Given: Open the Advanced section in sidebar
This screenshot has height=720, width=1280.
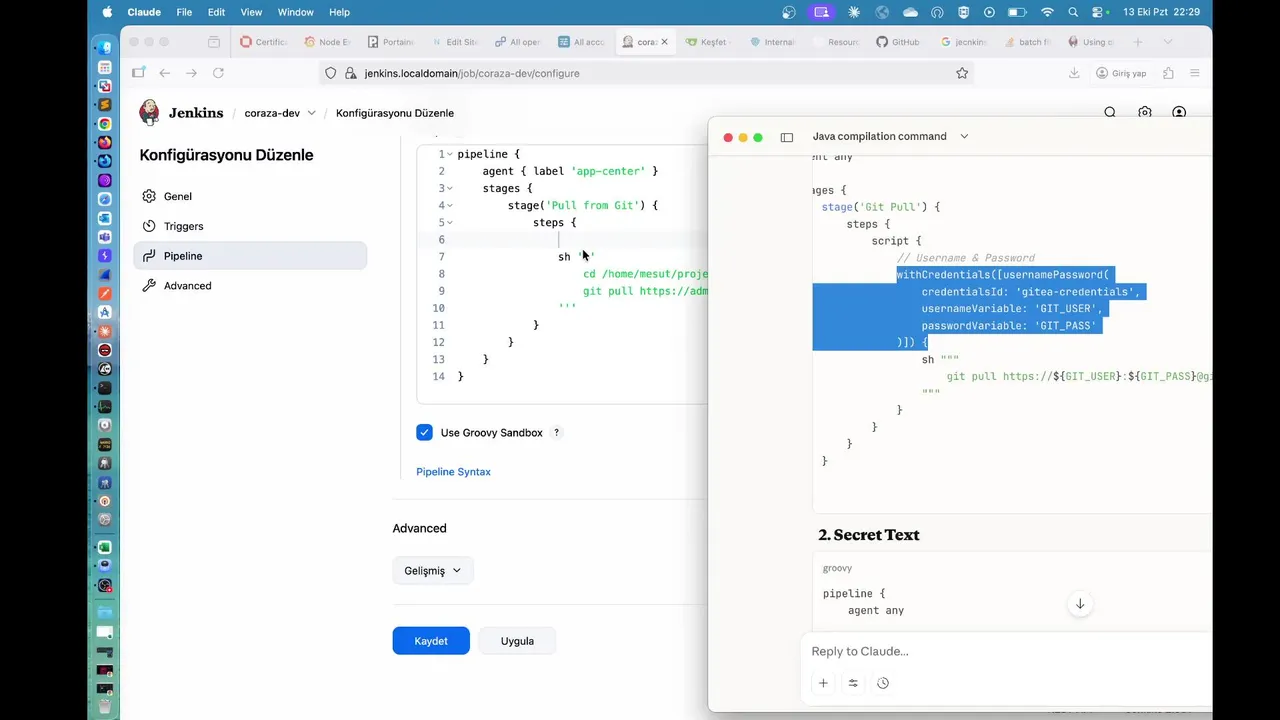Looking at the screenshot, I should (250, 286).
